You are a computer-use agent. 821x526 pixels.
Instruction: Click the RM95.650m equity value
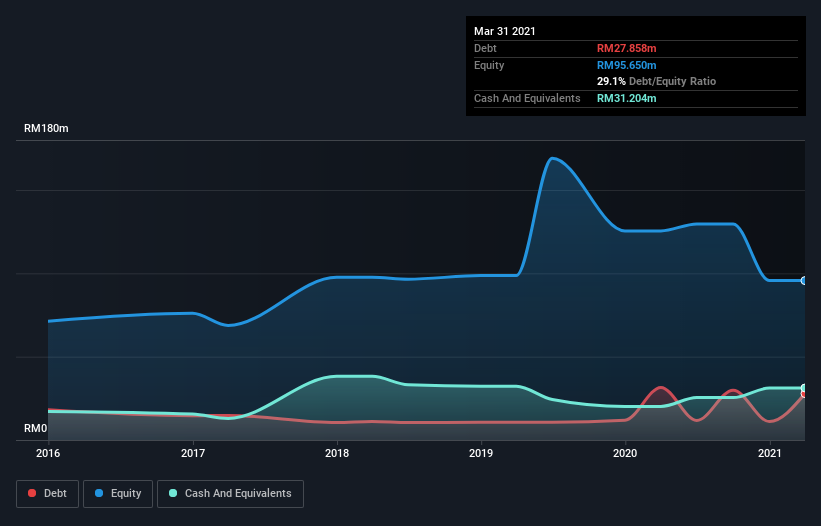pos(626,65)
